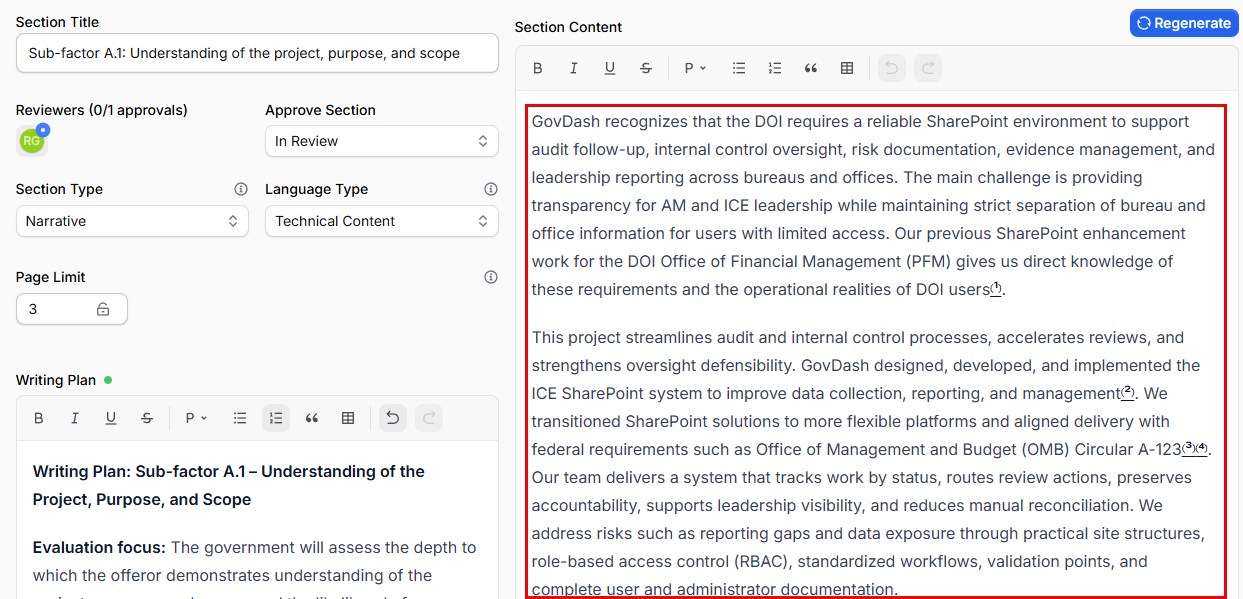The height and width of the screenshot is (599, 1243).
Task: Redo in Section Content toolbar
Action: pyautogui.click(x=928, y=68)
